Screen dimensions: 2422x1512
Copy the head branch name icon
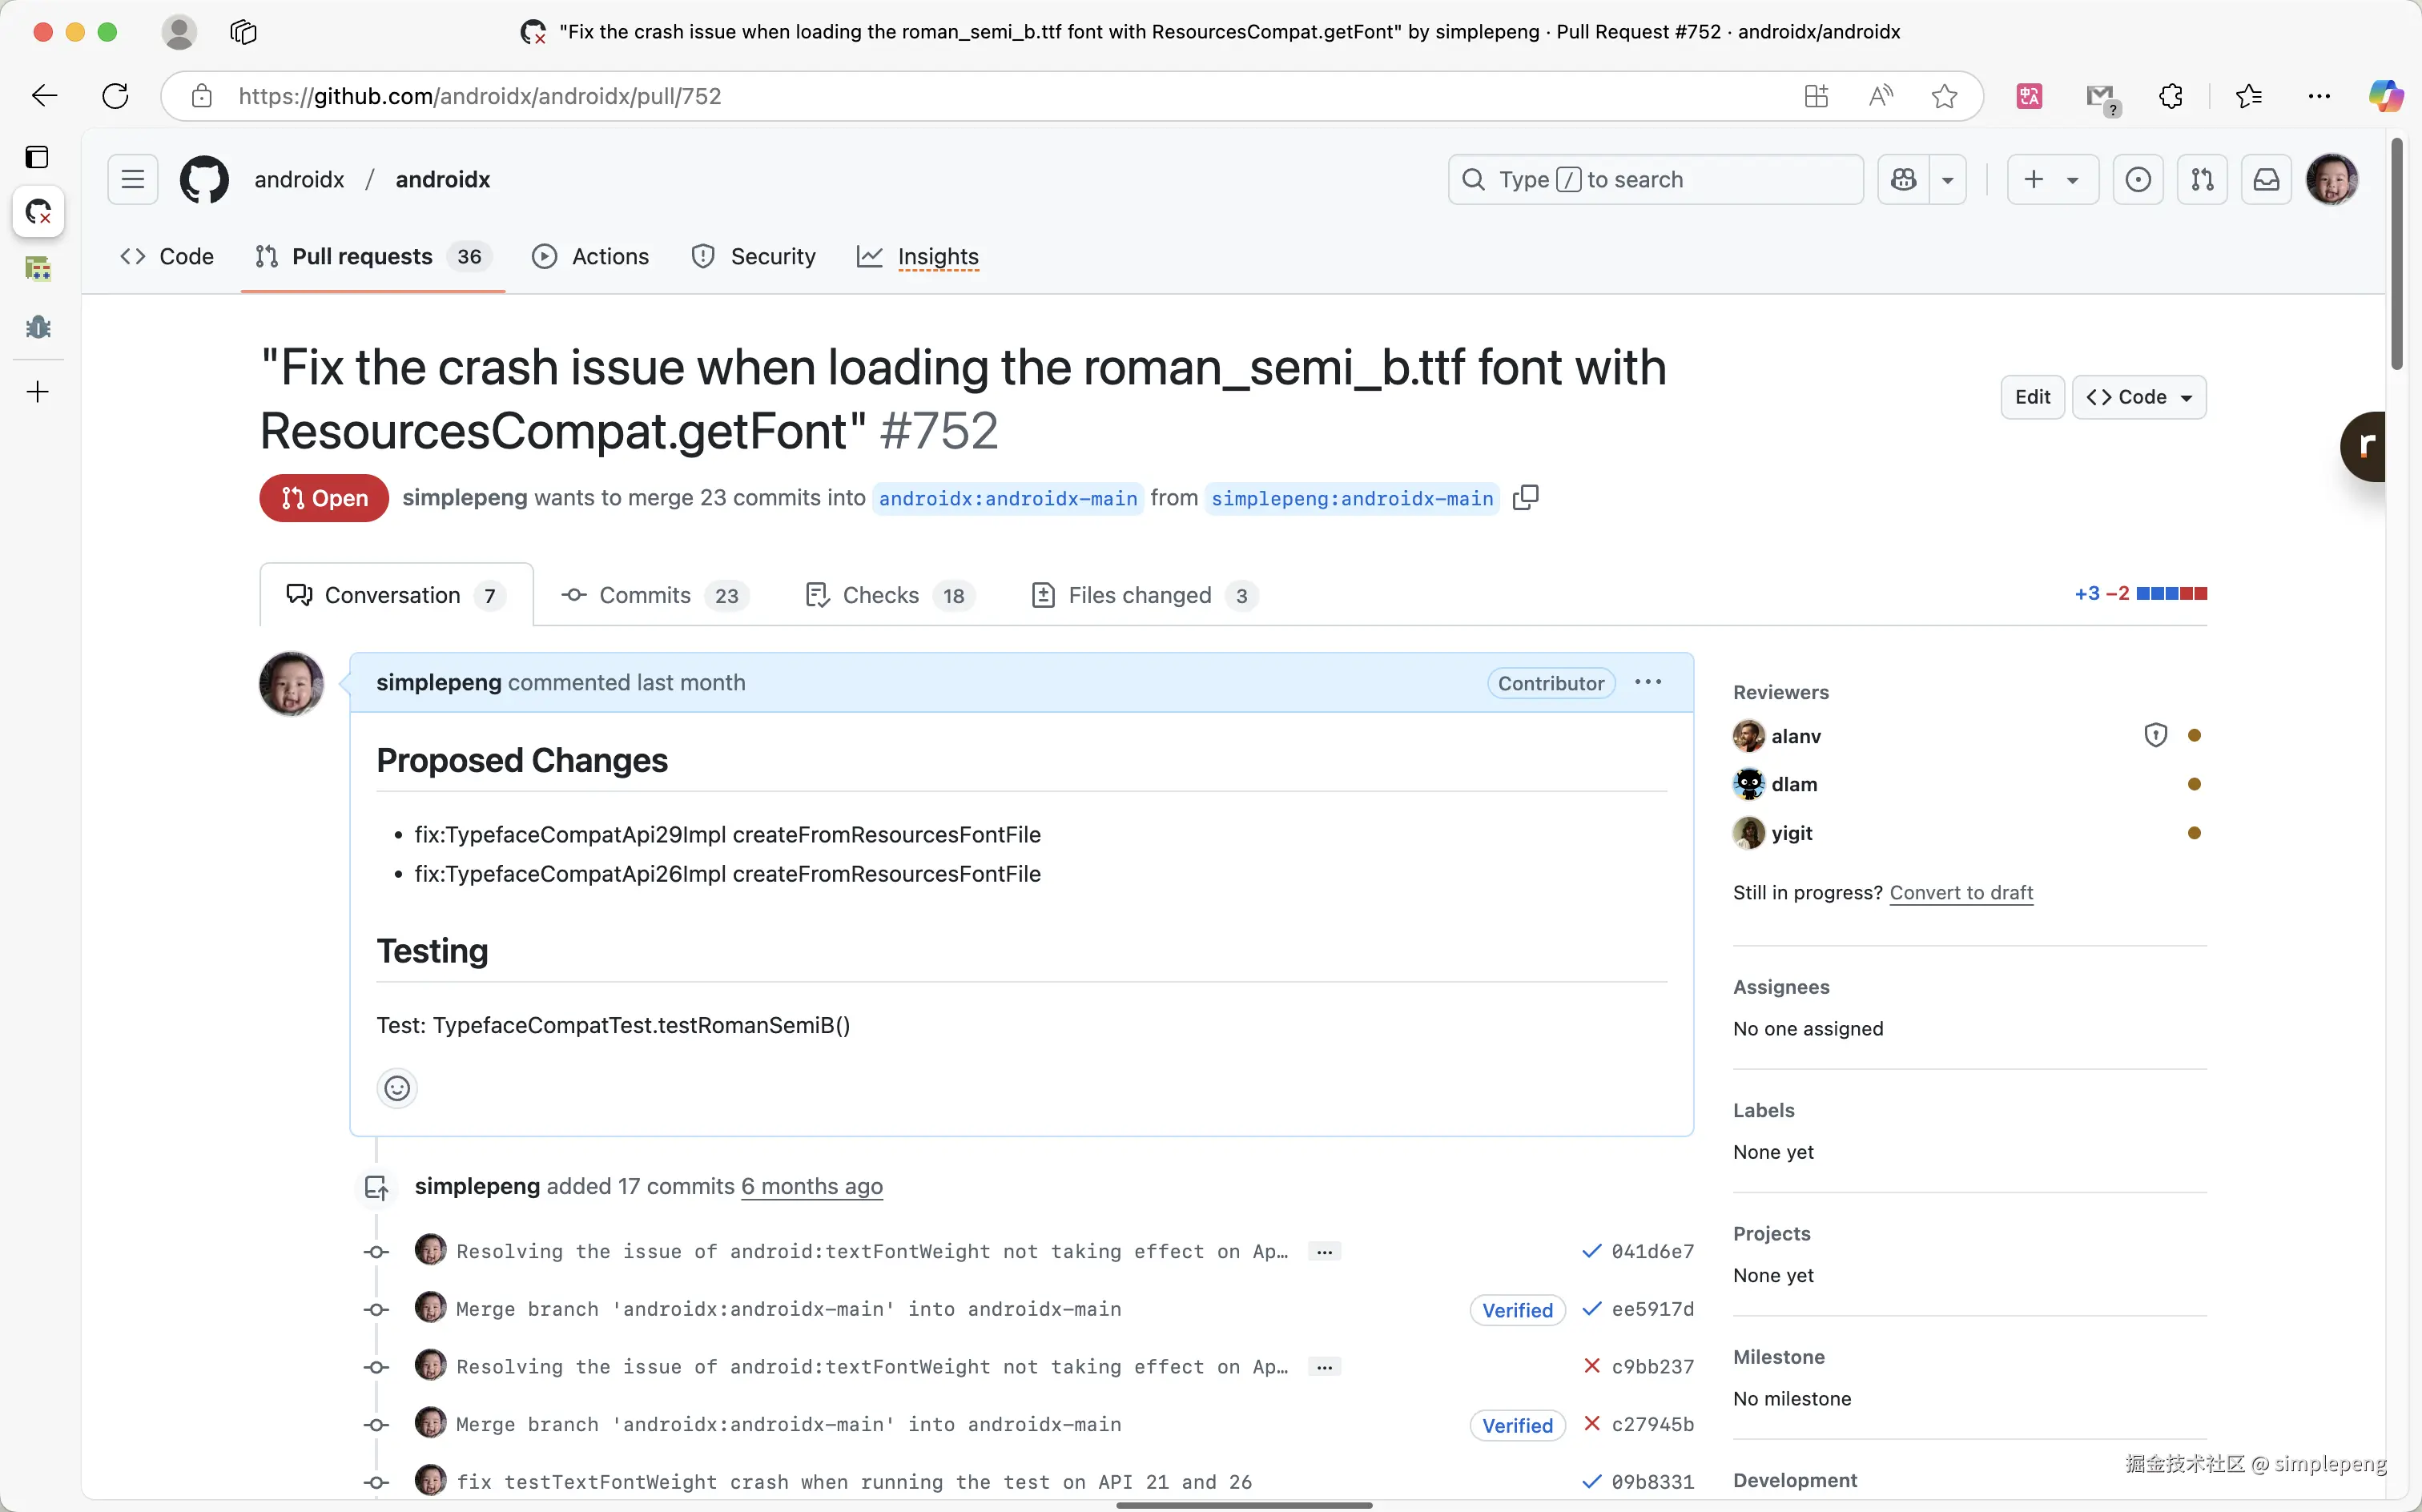click(x=1525, y=497)
